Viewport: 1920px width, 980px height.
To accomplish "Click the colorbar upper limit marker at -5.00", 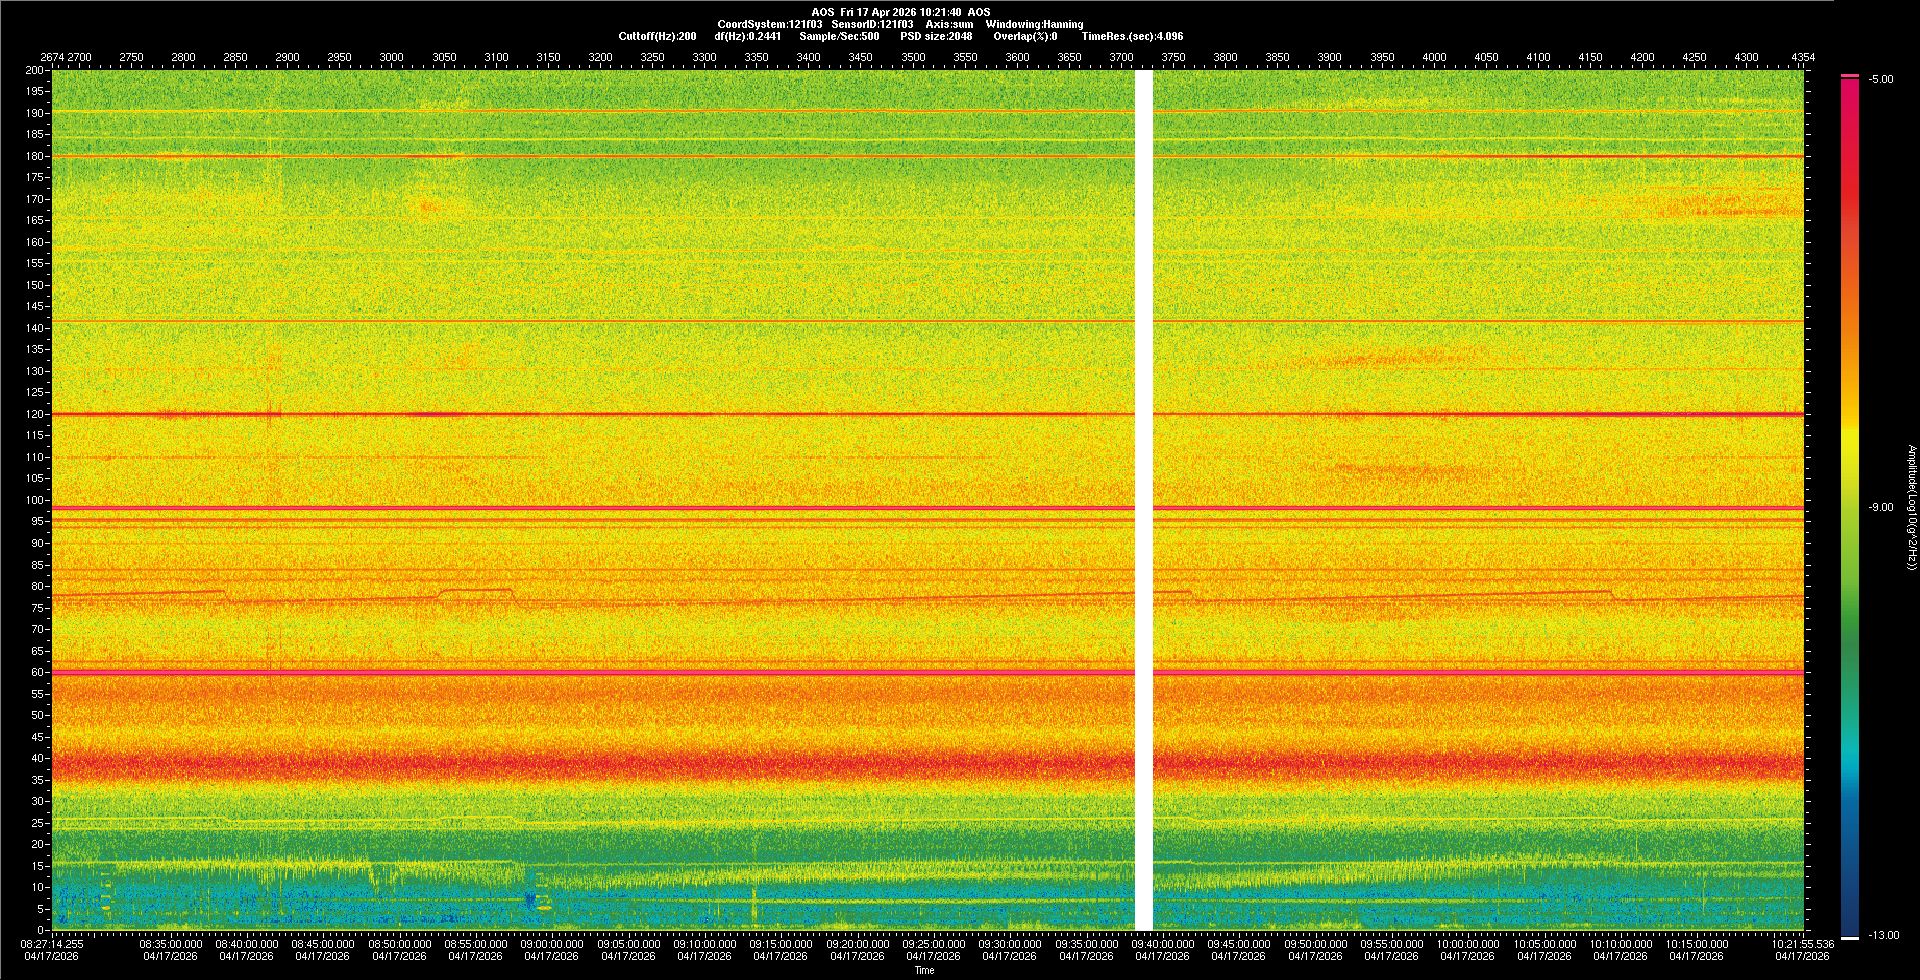I will point(1850,76).
